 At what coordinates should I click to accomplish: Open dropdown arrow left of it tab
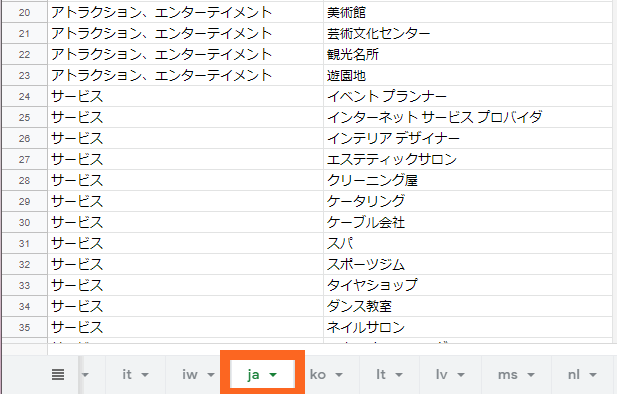tap(85, 375)
